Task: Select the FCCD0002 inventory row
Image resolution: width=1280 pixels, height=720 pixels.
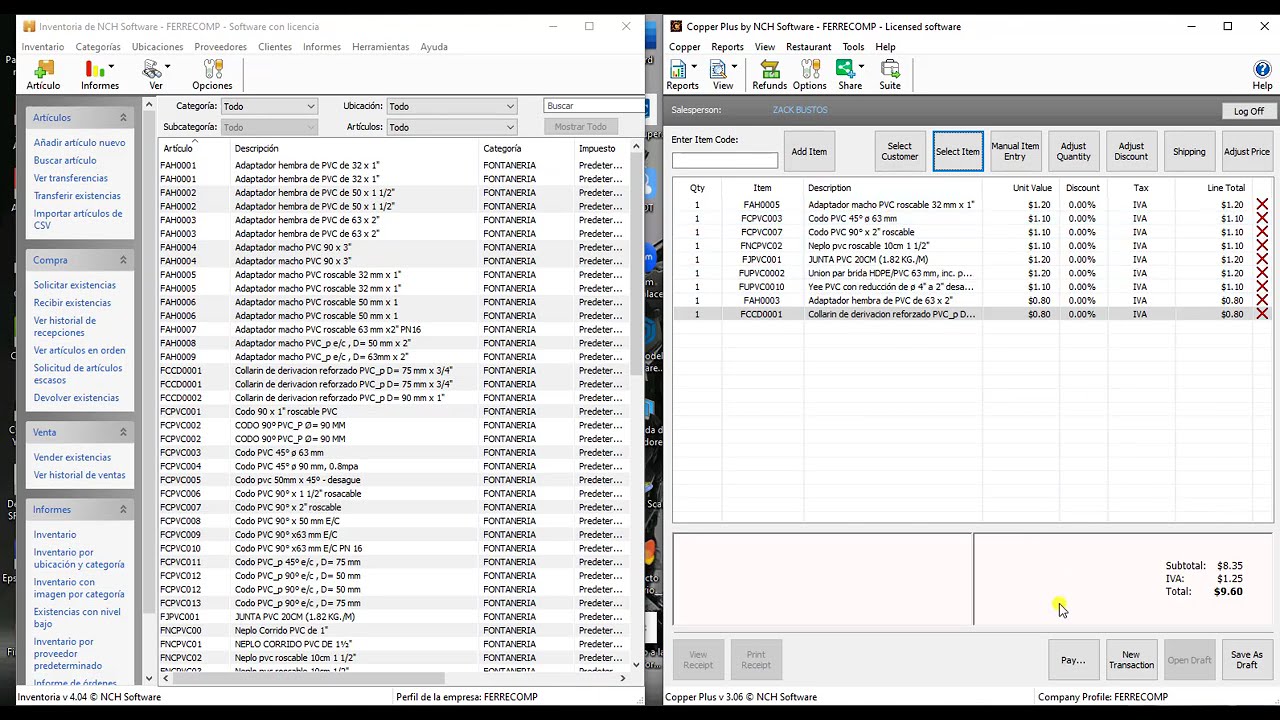Action: [394, 398]
